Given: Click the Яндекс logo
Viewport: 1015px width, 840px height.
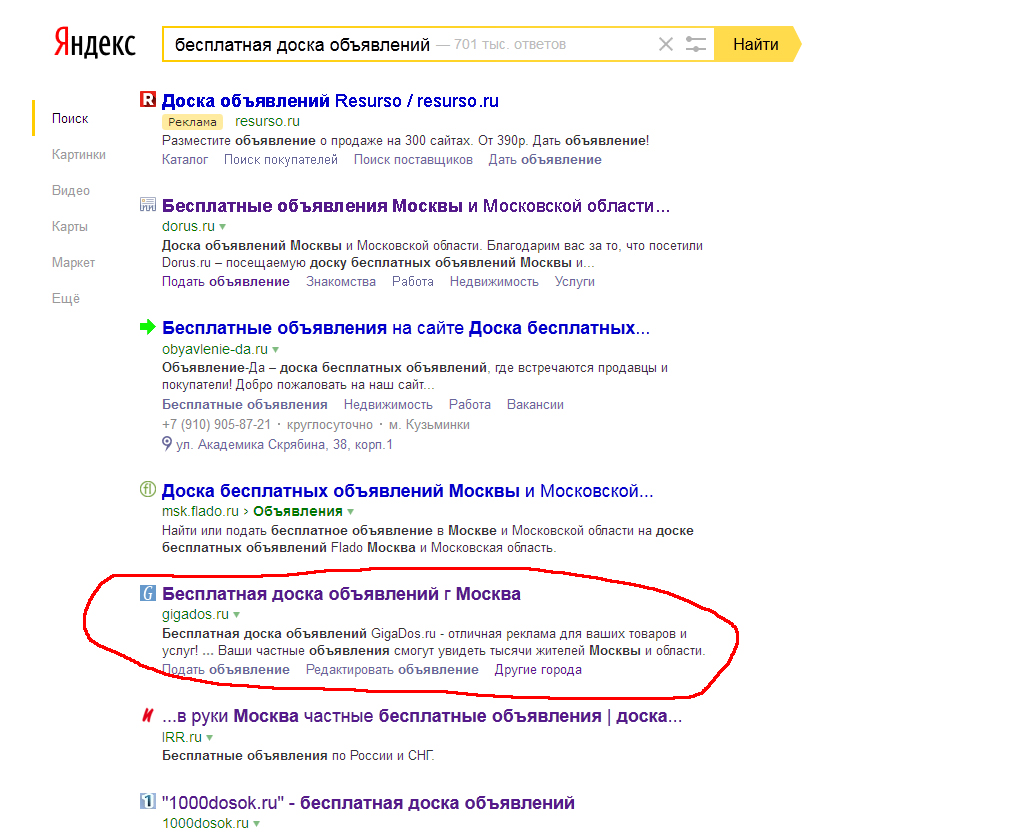Looking at the screenshot, I should 95,43.
